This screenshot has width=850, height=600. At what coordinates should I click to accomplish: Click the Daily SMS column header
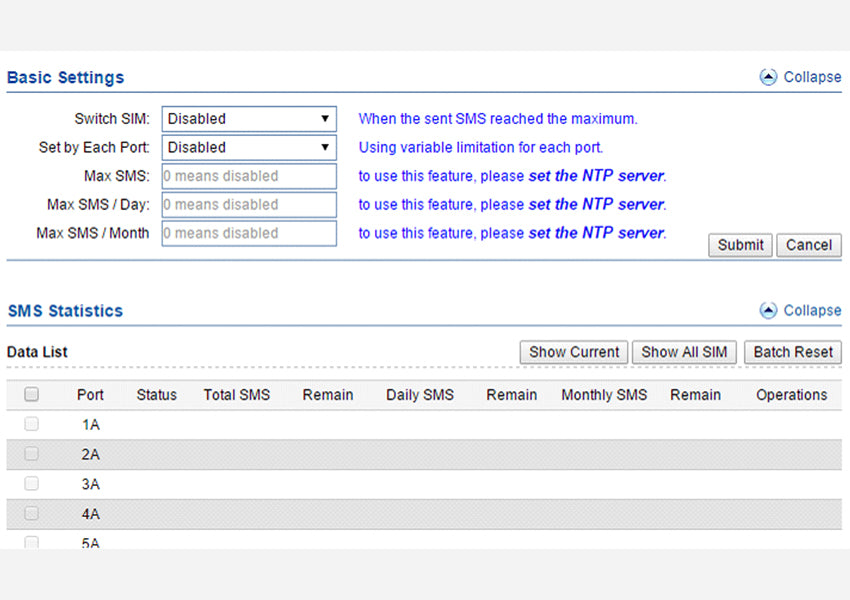click(420, 395)
